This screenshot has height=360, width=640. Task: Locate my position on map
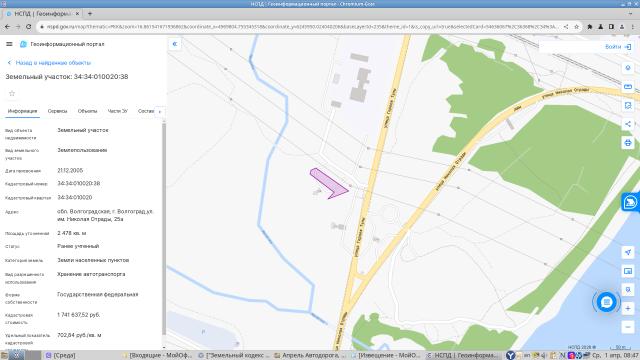click(x=628, y=252)
